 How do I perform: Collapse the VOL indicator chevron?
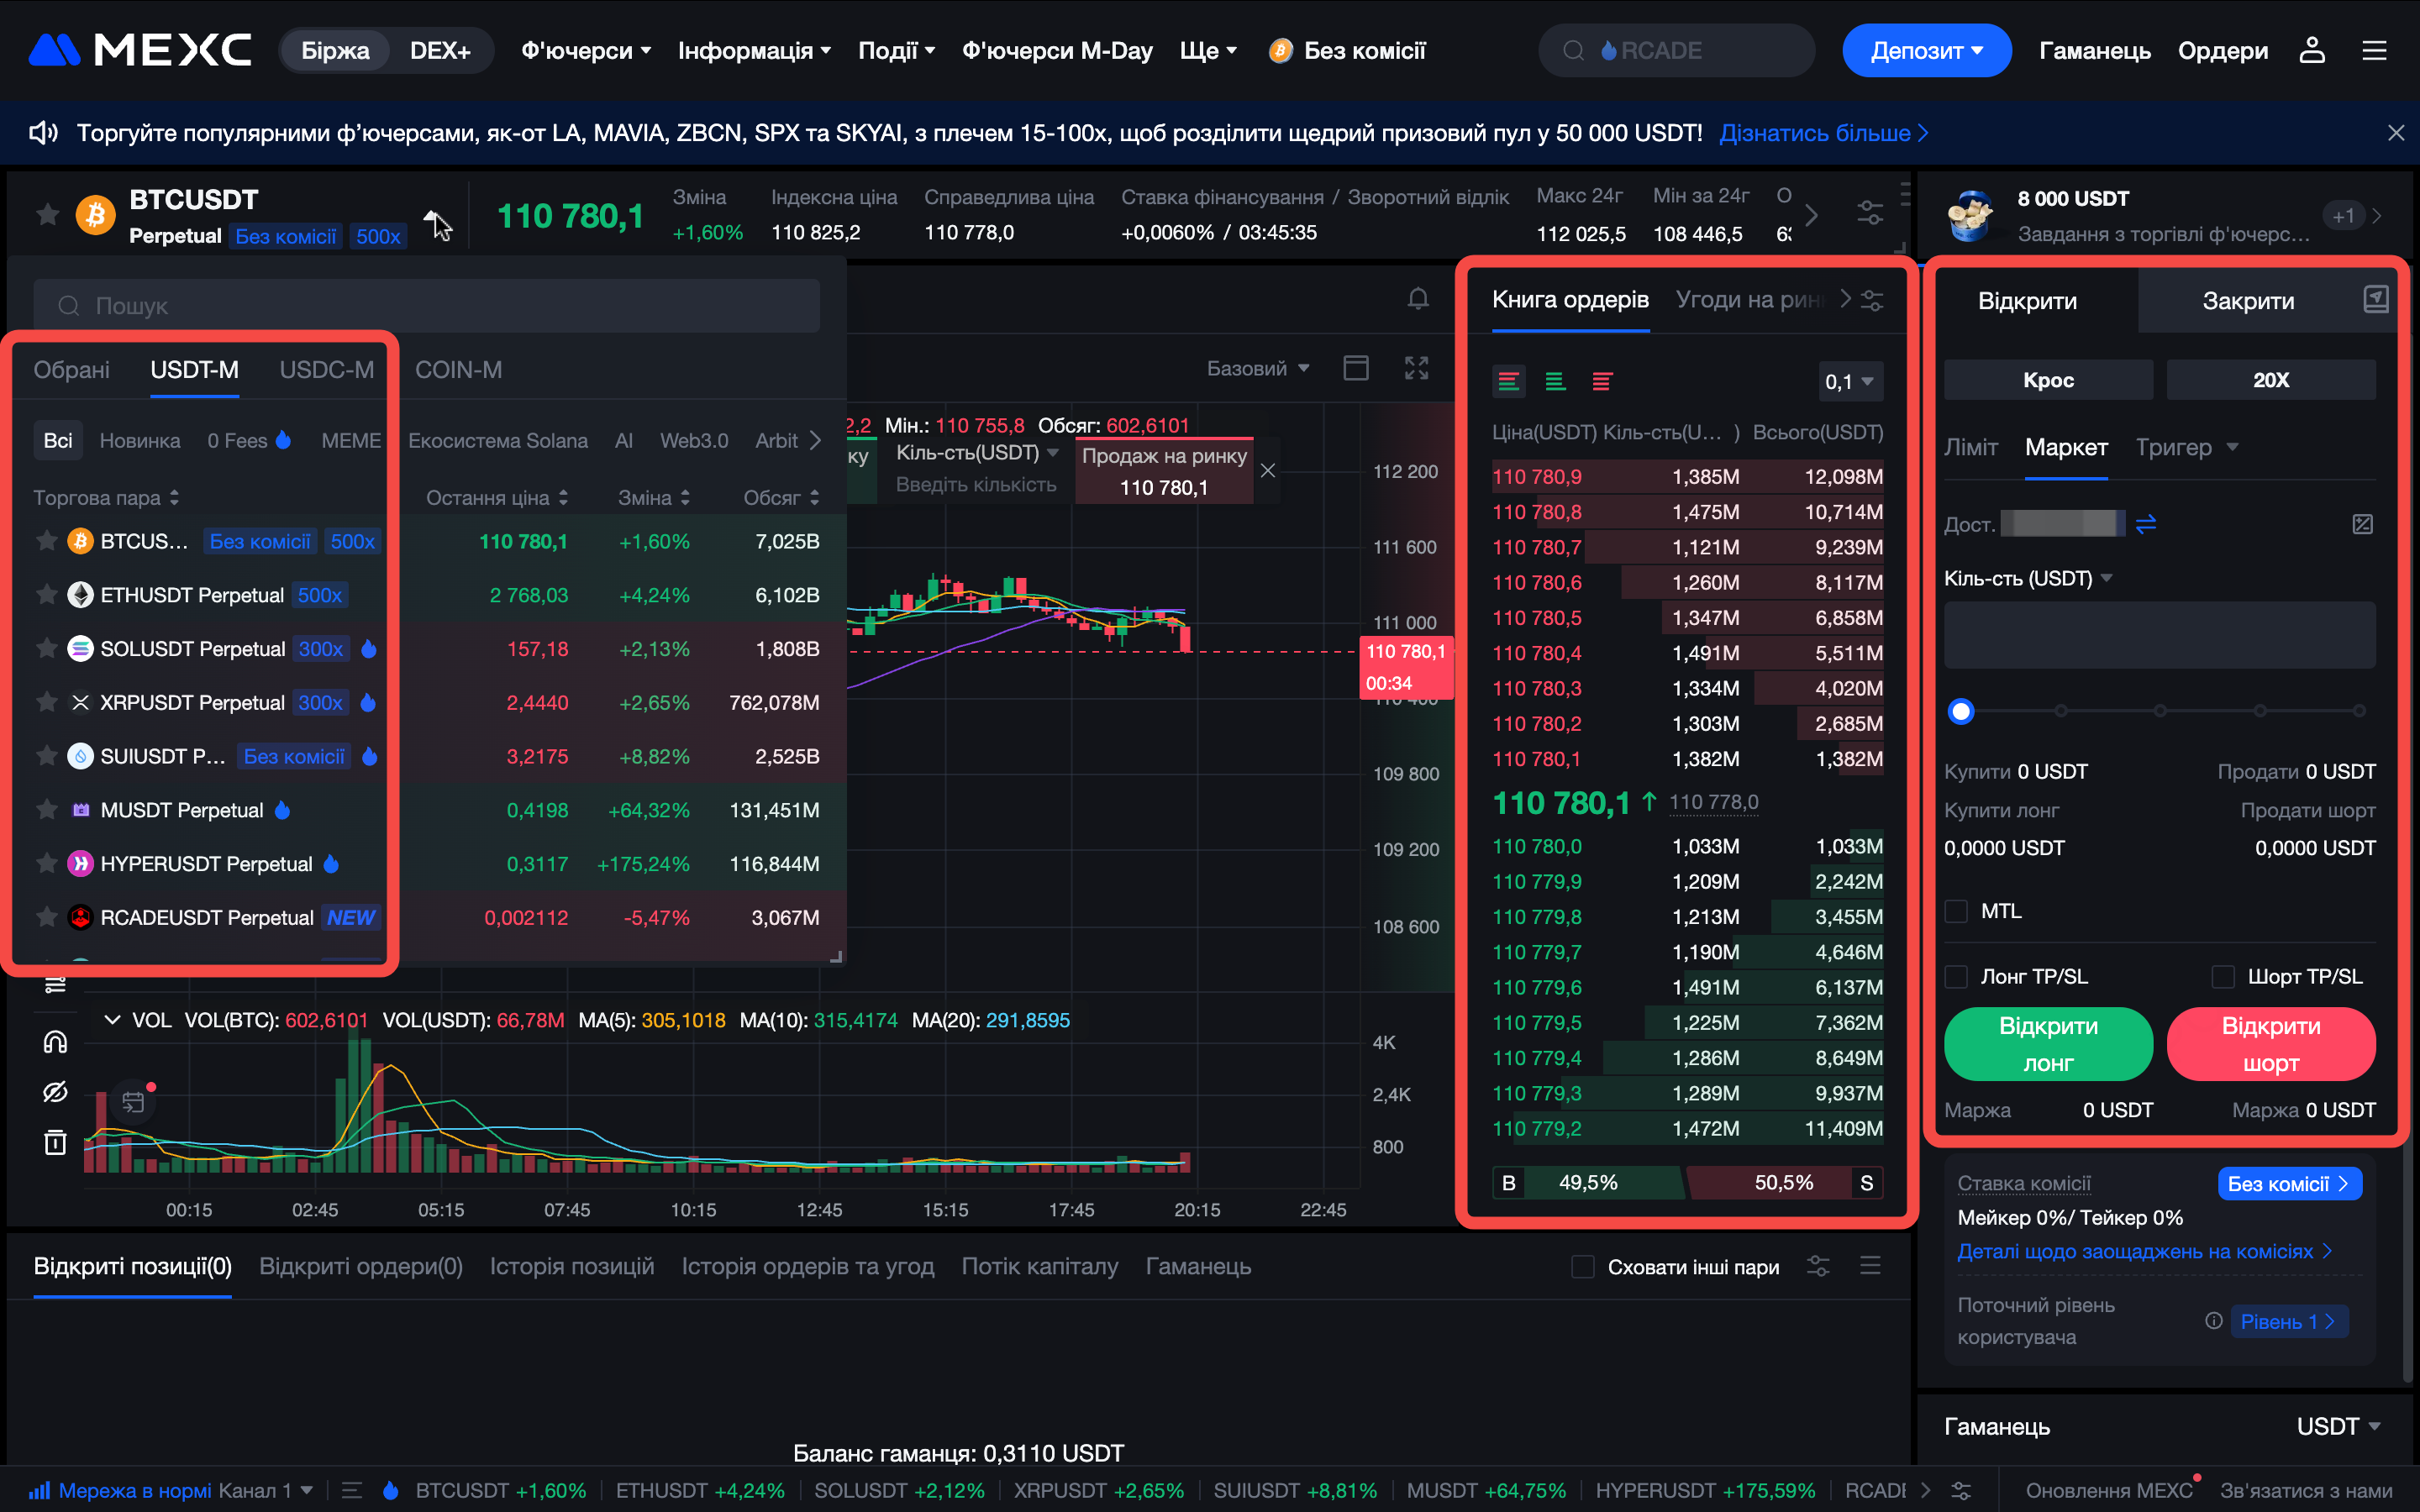coord(112,1020)
